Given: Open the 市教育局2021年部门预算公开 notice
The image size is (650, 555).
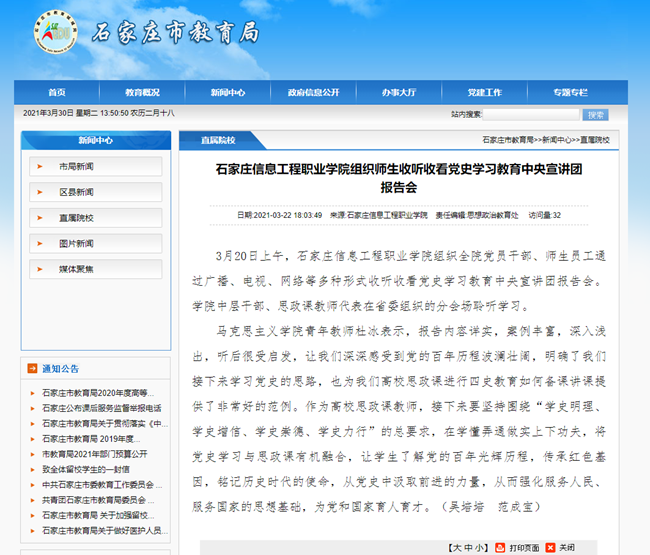Looking at the screenshot, I should (x=94, y=453).
